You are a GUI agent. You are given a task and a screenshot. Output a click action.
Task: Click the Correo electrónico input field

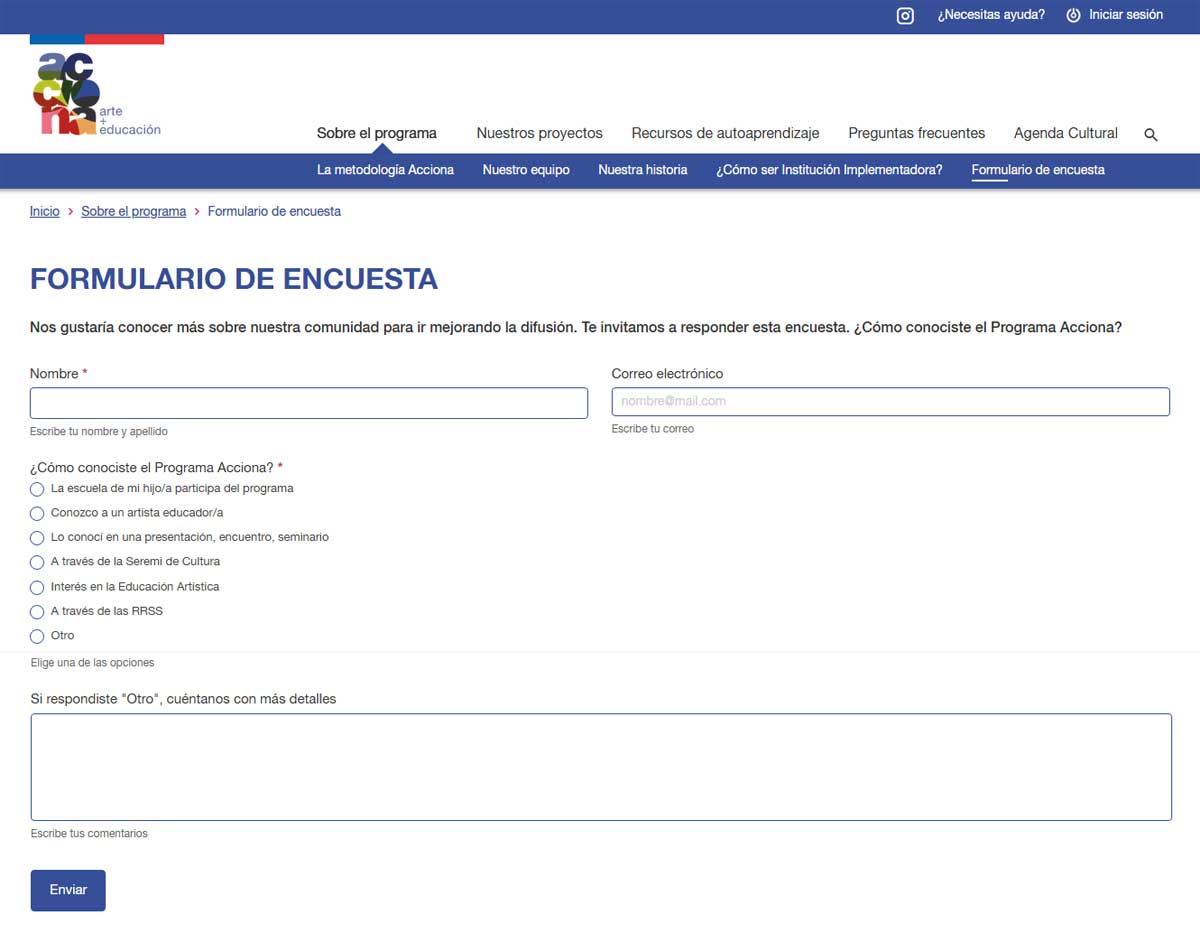click(x=891, y=401)
